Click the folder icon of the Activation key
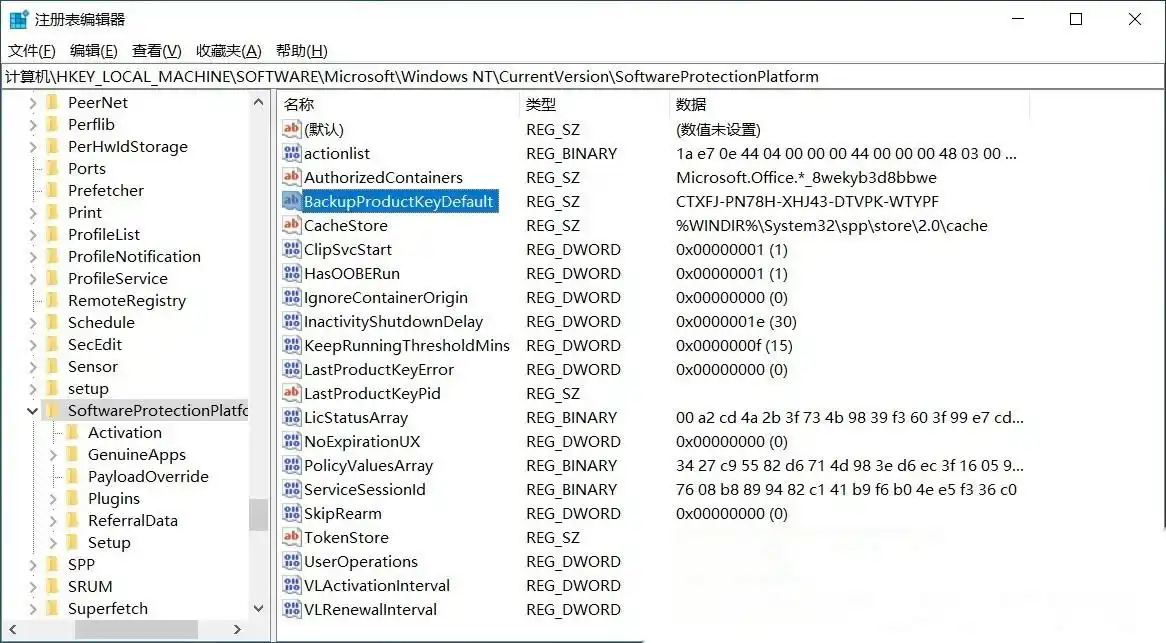The image size is (1166, 643). (x=72, y=432)
